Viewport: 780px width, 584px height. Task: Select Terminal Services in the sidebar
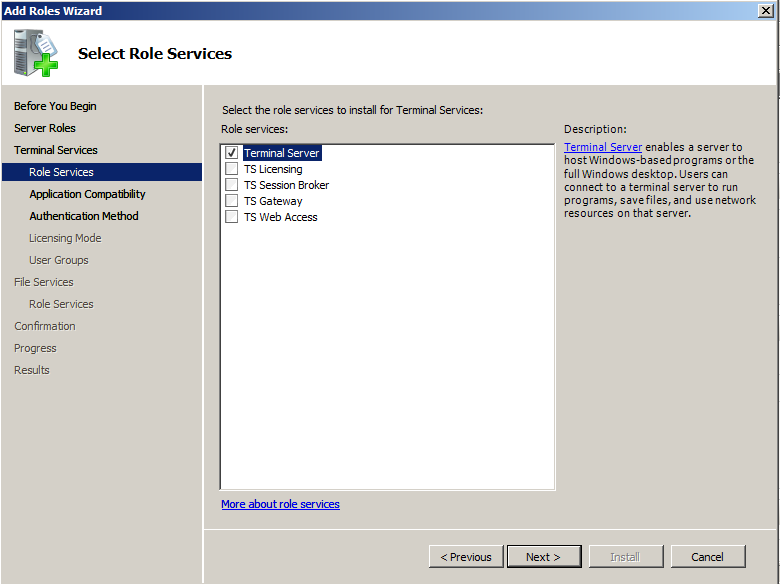click(x=56, y=150)
